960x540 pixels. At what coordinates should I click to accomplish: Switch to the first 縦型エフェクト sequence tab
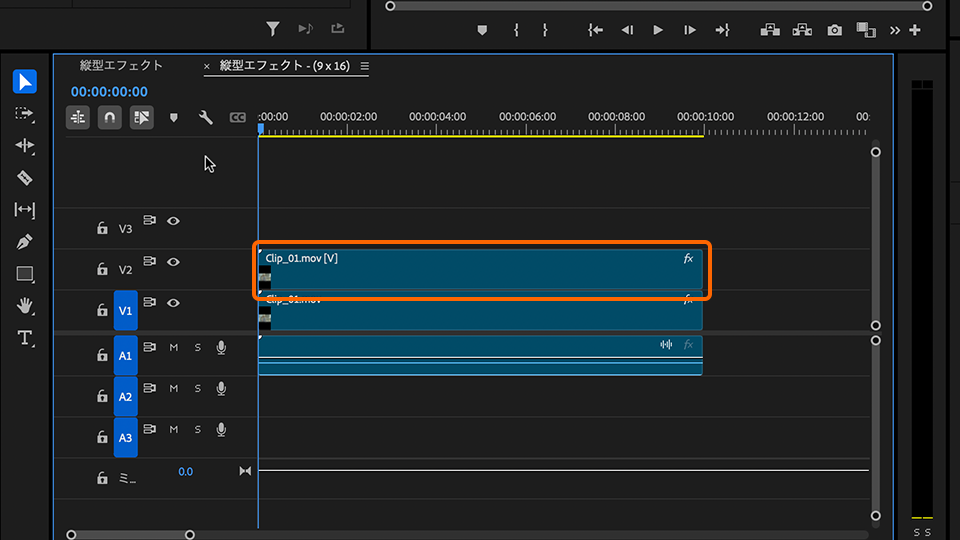click(x=121, y=66)
